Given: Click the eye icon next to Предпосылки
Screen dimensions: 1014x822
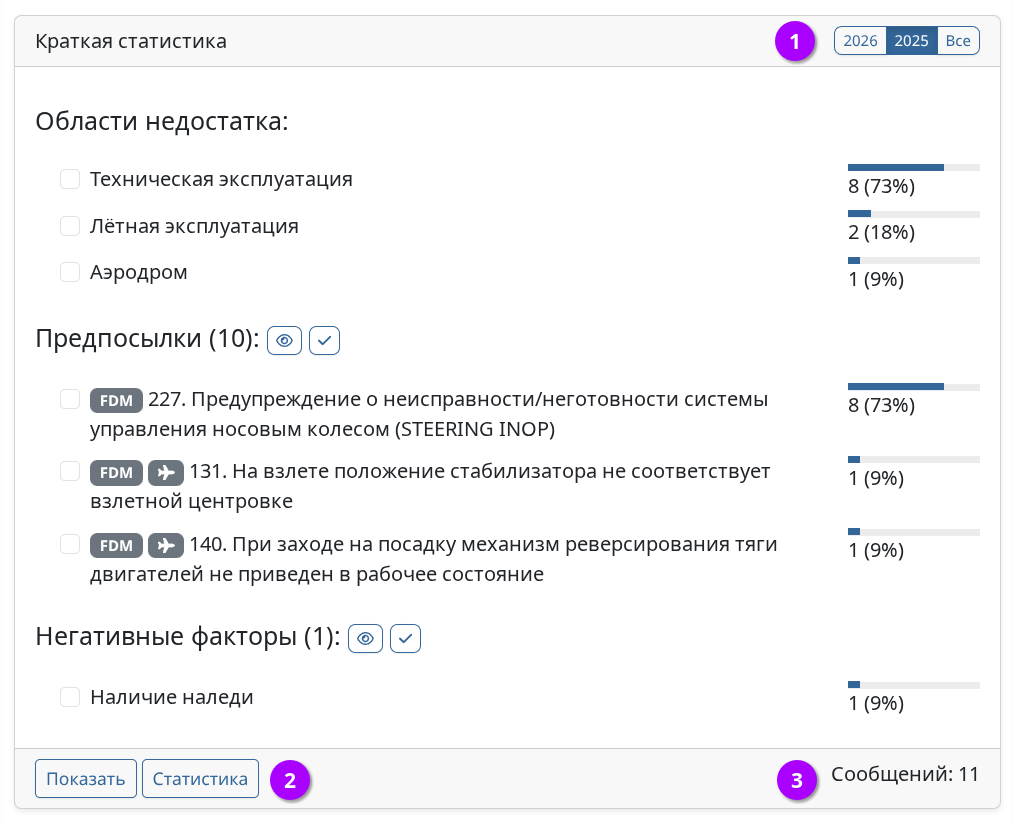Looking at the screenshot, I should coord(285,341).
